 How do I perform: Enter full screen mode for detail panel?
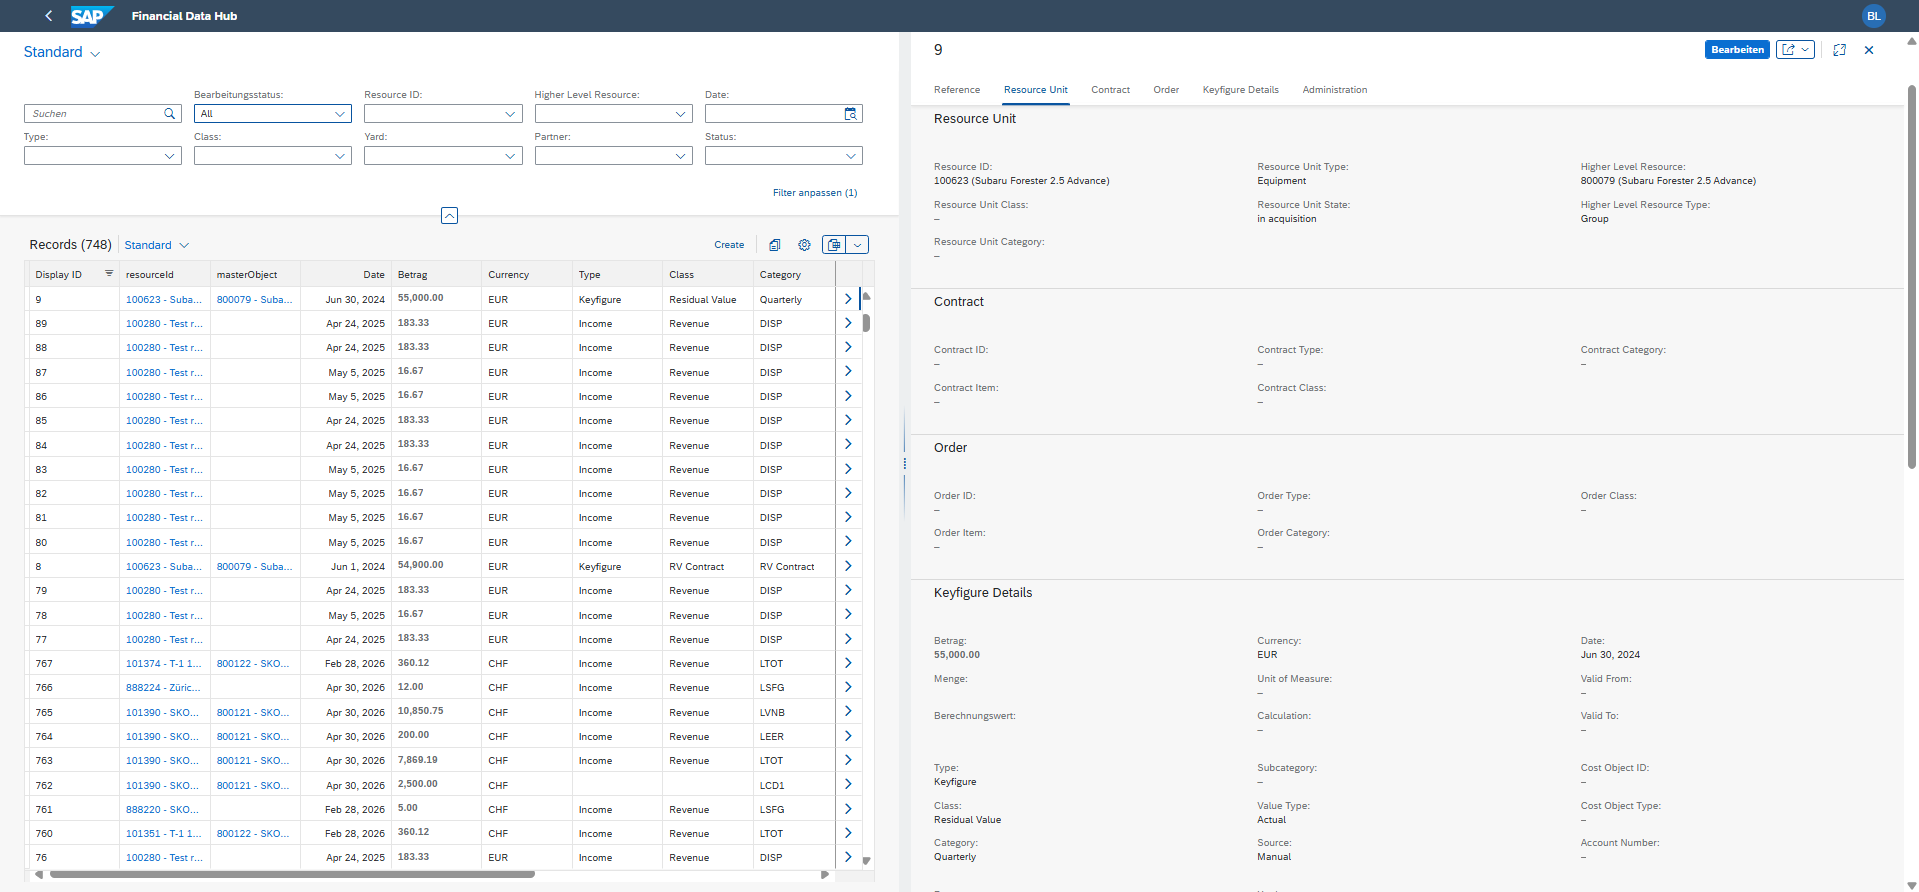point(1839,50)
